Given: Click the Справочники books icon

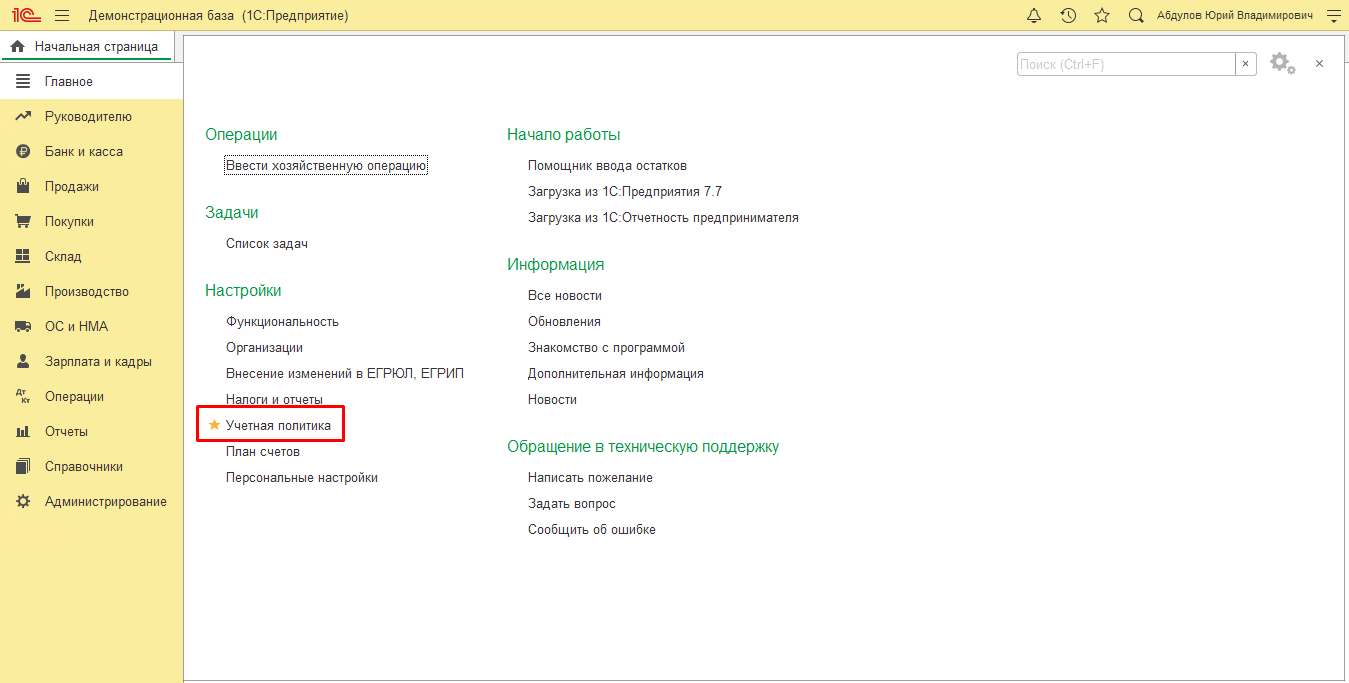Looking at the screenshot, I should point(23,466).
